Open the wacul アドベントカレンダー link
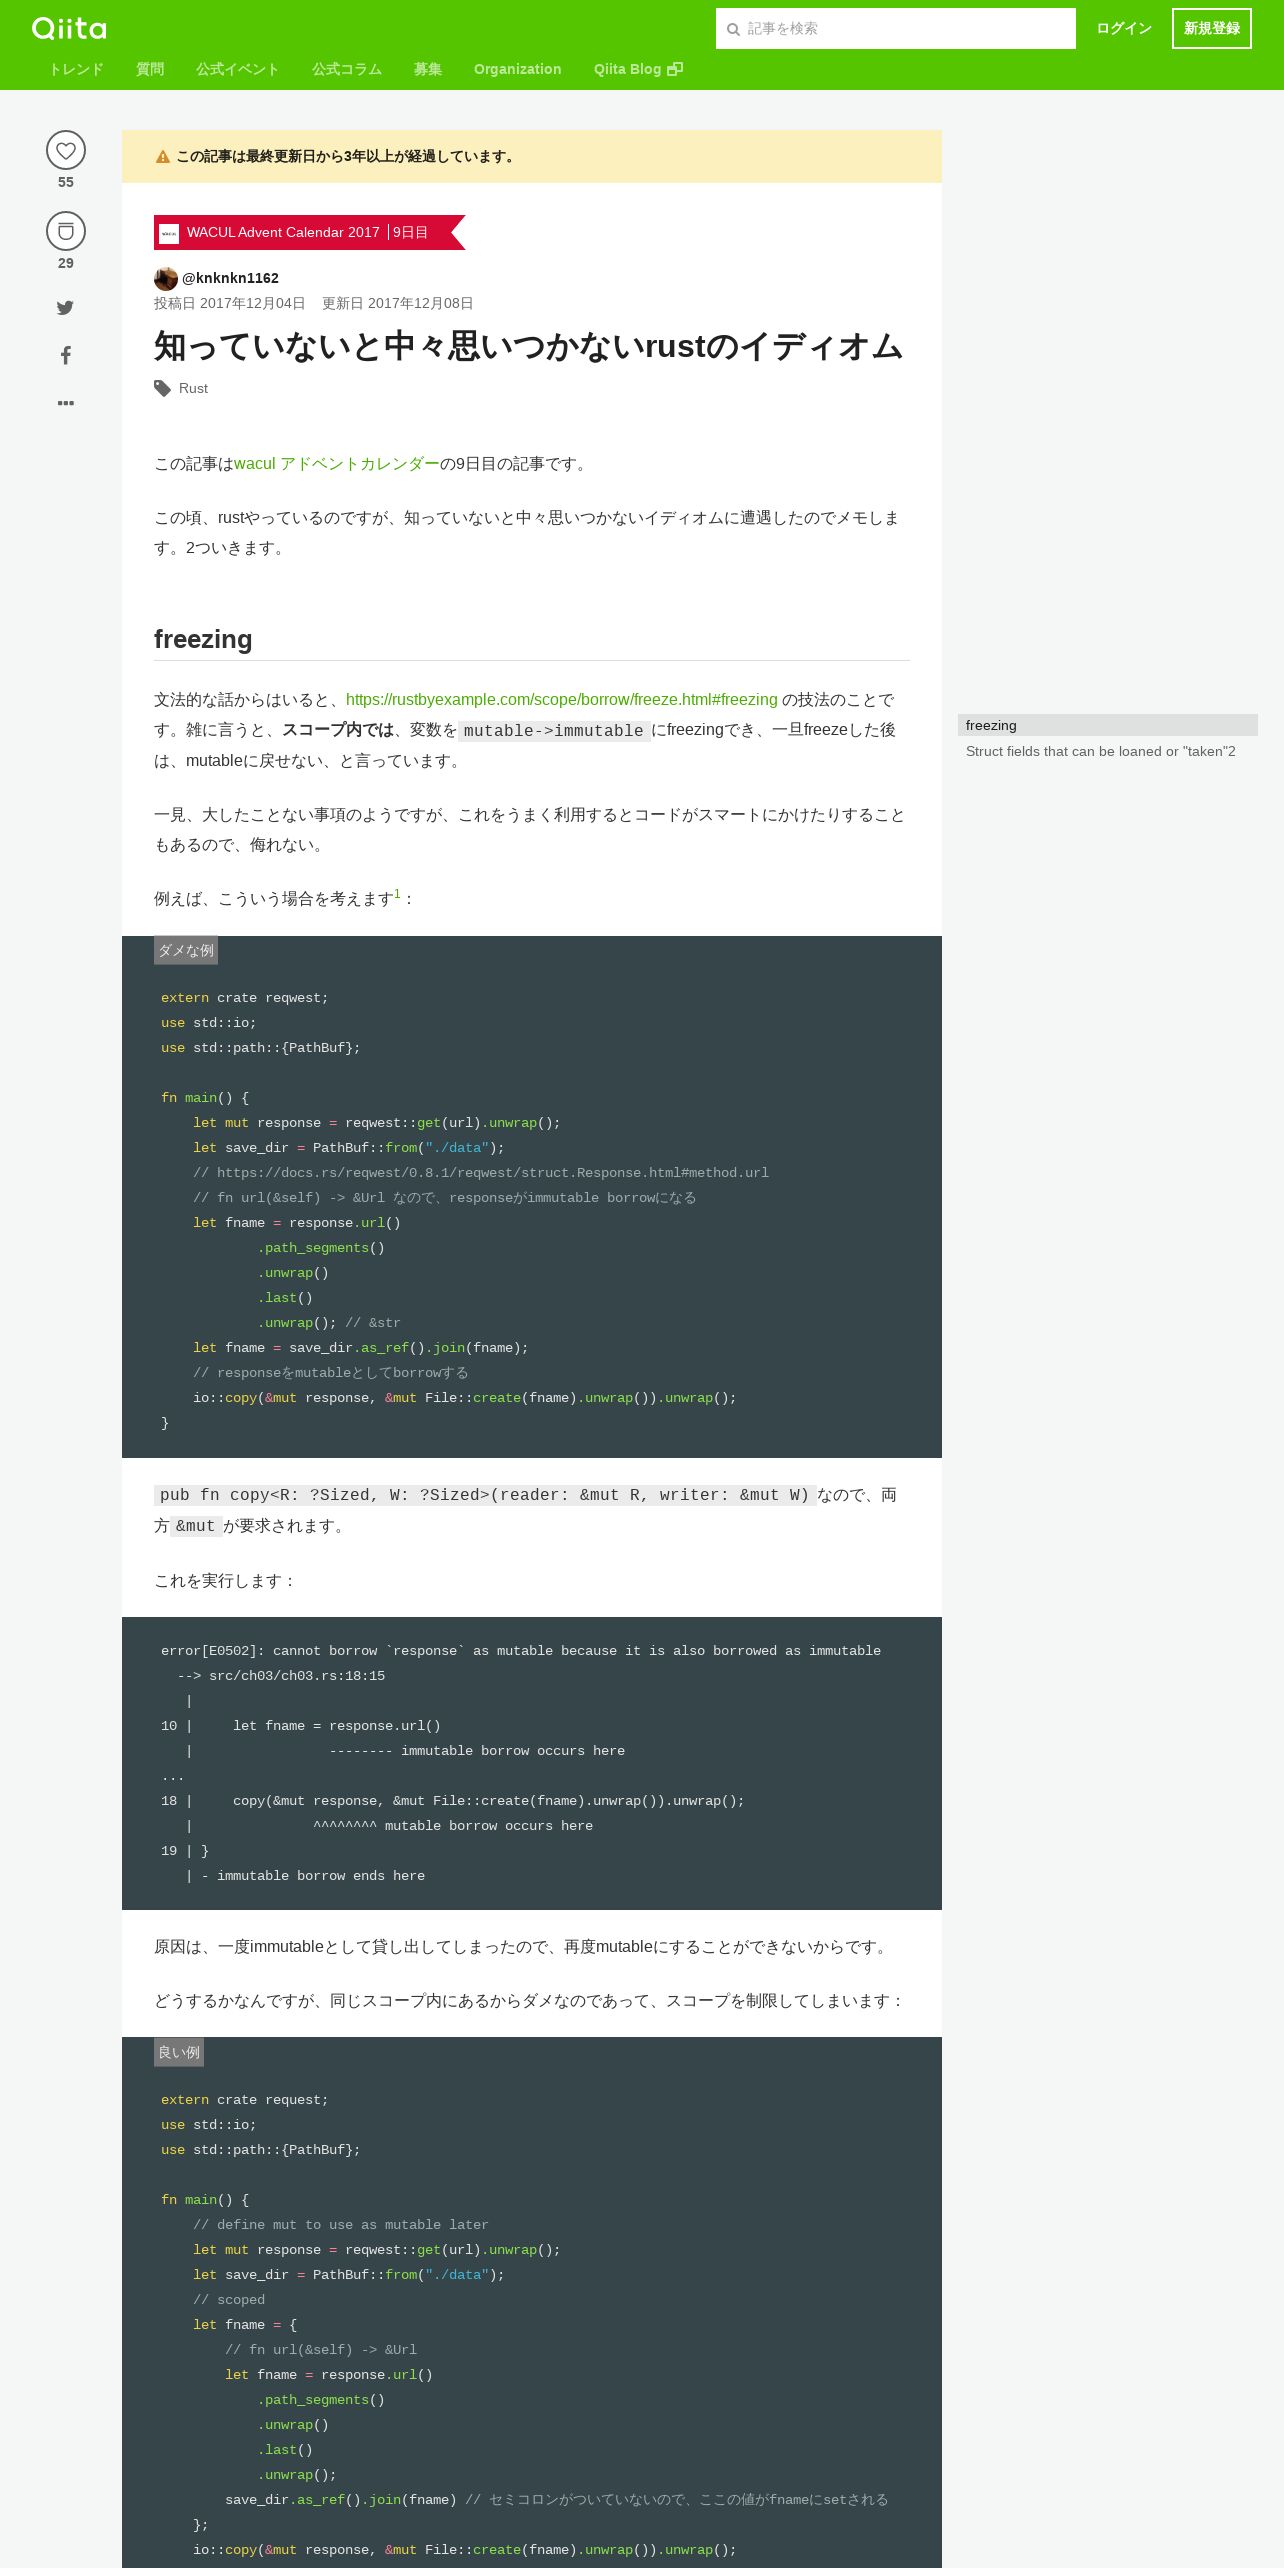This screenshot has height=2568, width=1284. click(337, 464)
